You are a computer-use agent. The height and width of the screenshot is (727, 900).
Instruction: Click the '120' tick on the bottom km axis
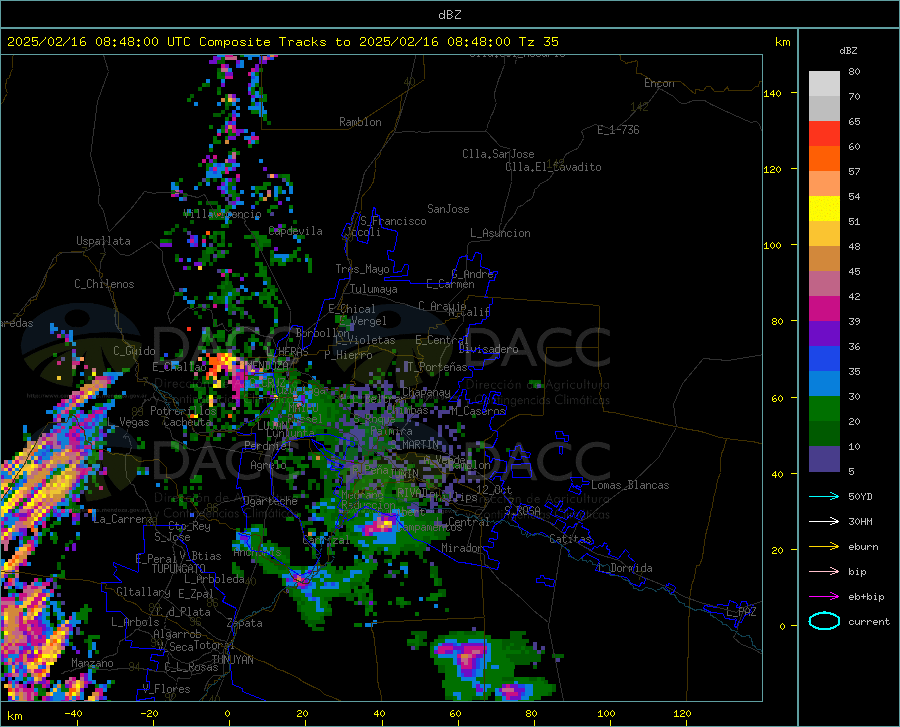(x=682, y=714)
